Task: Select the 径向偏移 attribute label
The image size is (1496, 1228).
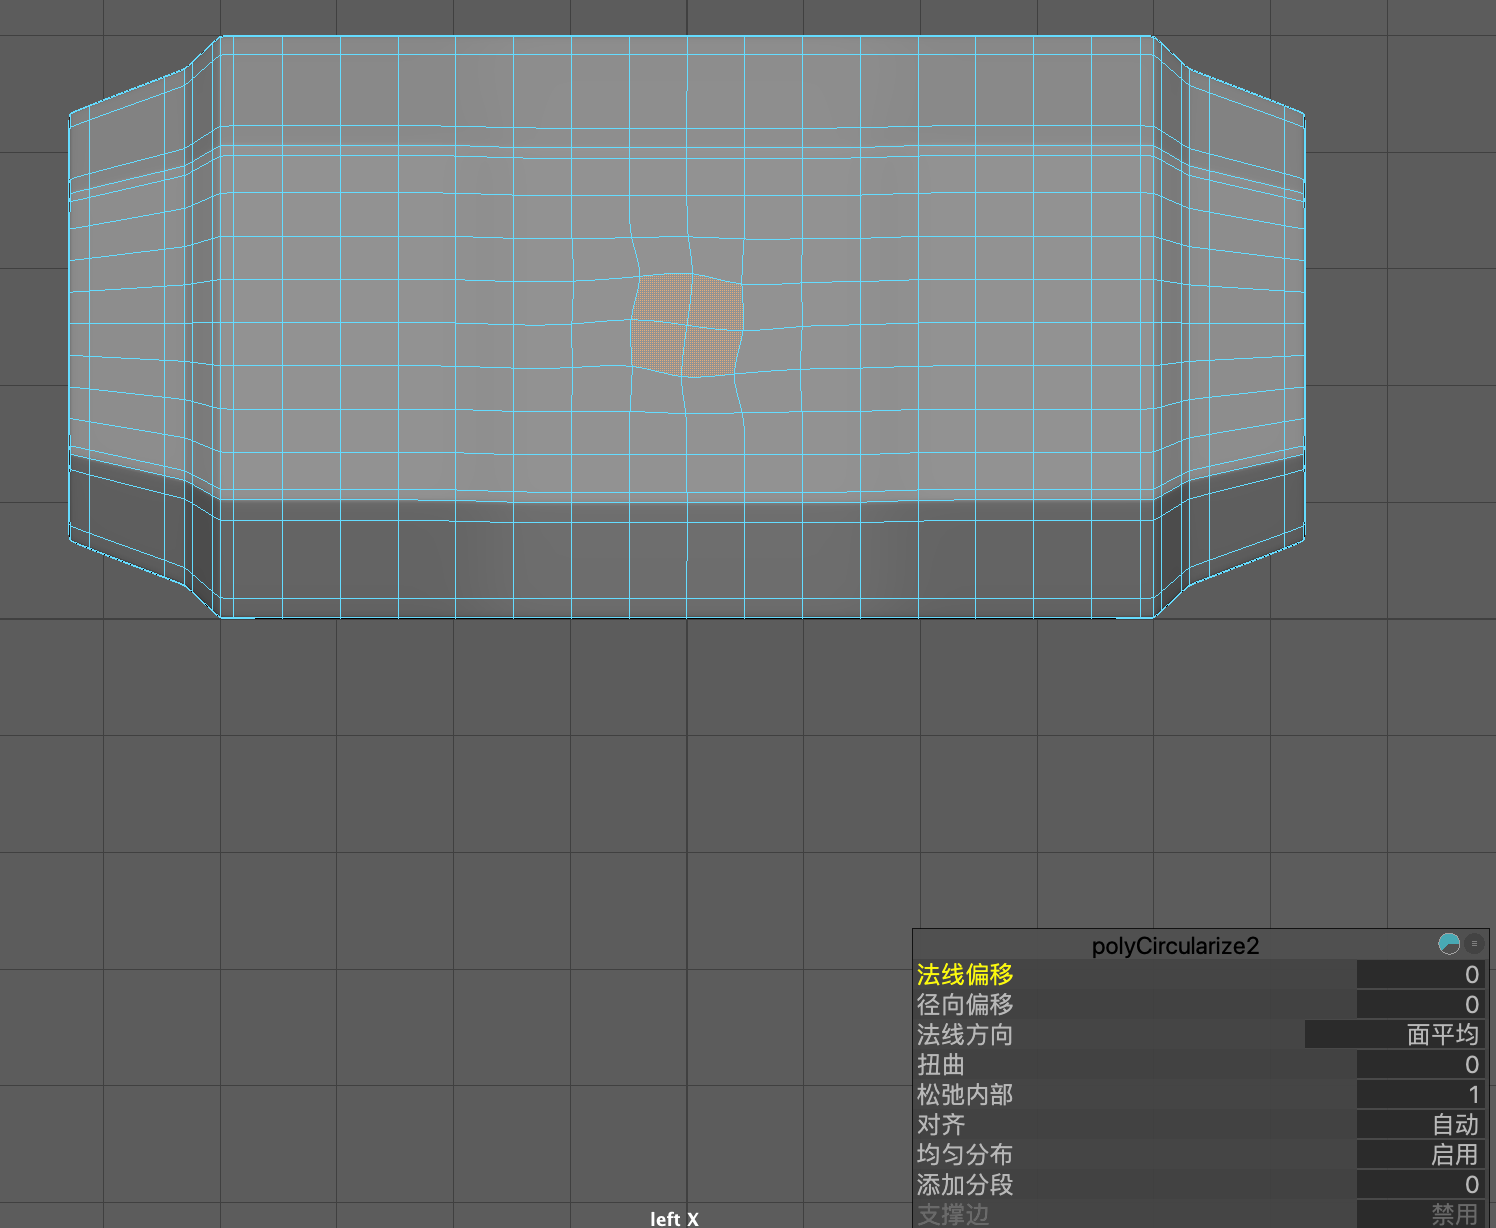Action: pyautogui.click(x=965, y=1004)
